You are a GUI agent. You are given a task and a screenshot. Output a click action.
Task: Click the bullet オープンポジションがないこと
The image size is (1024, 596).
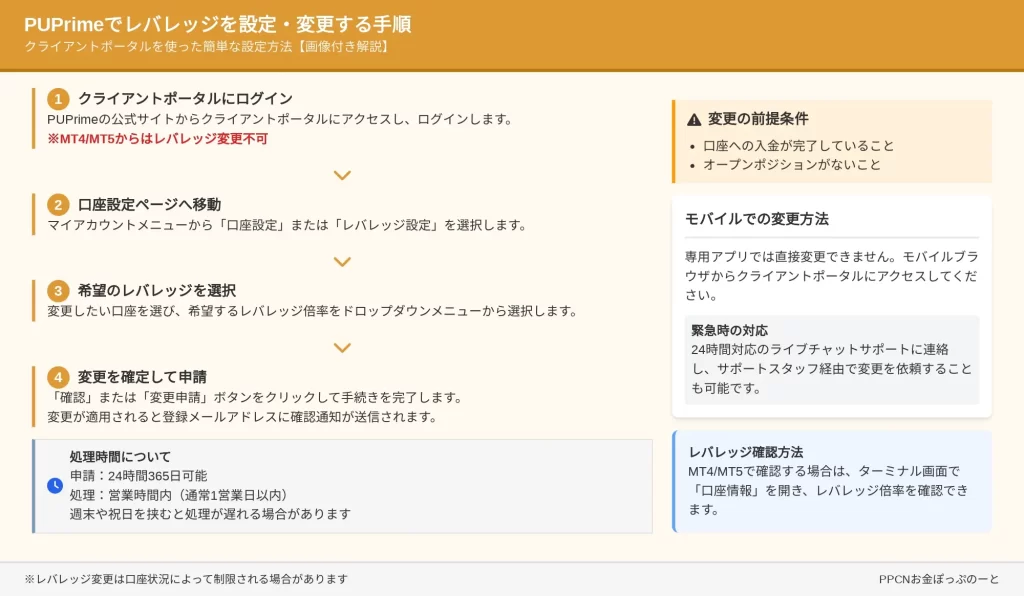pos(792,165)
